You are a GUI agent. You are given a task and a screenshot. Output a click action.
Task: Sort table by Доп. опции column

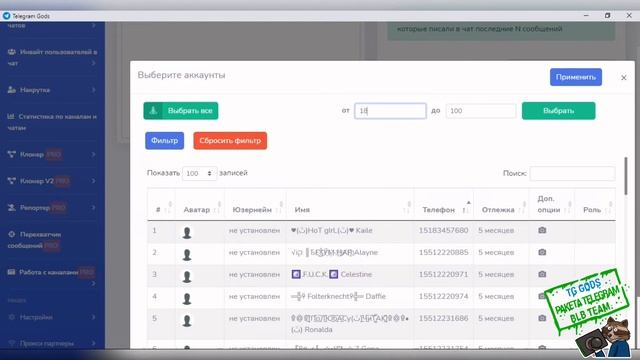[x=552, y=204]
